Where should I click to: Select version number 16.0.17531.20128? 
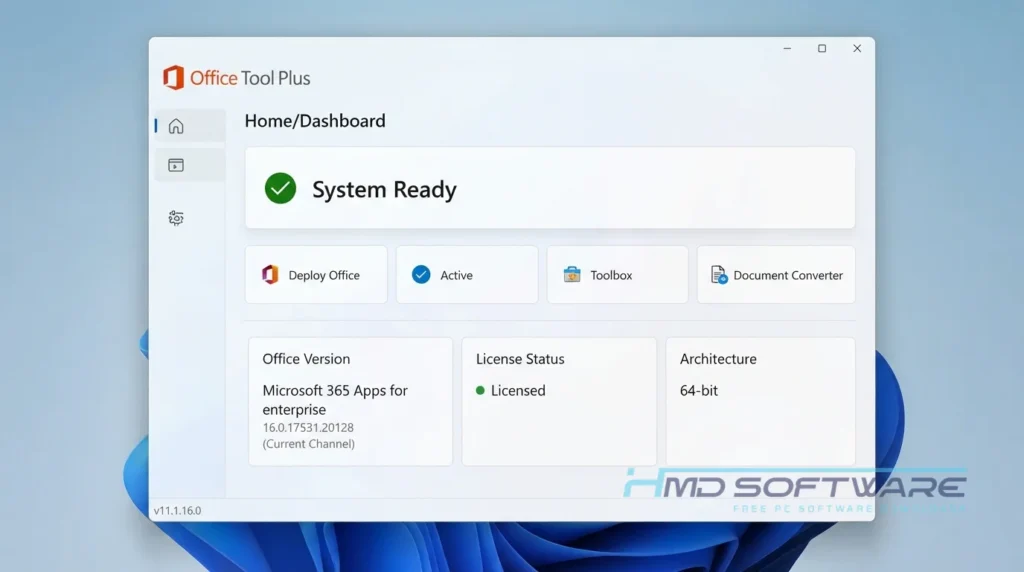(x=308, y=428)
